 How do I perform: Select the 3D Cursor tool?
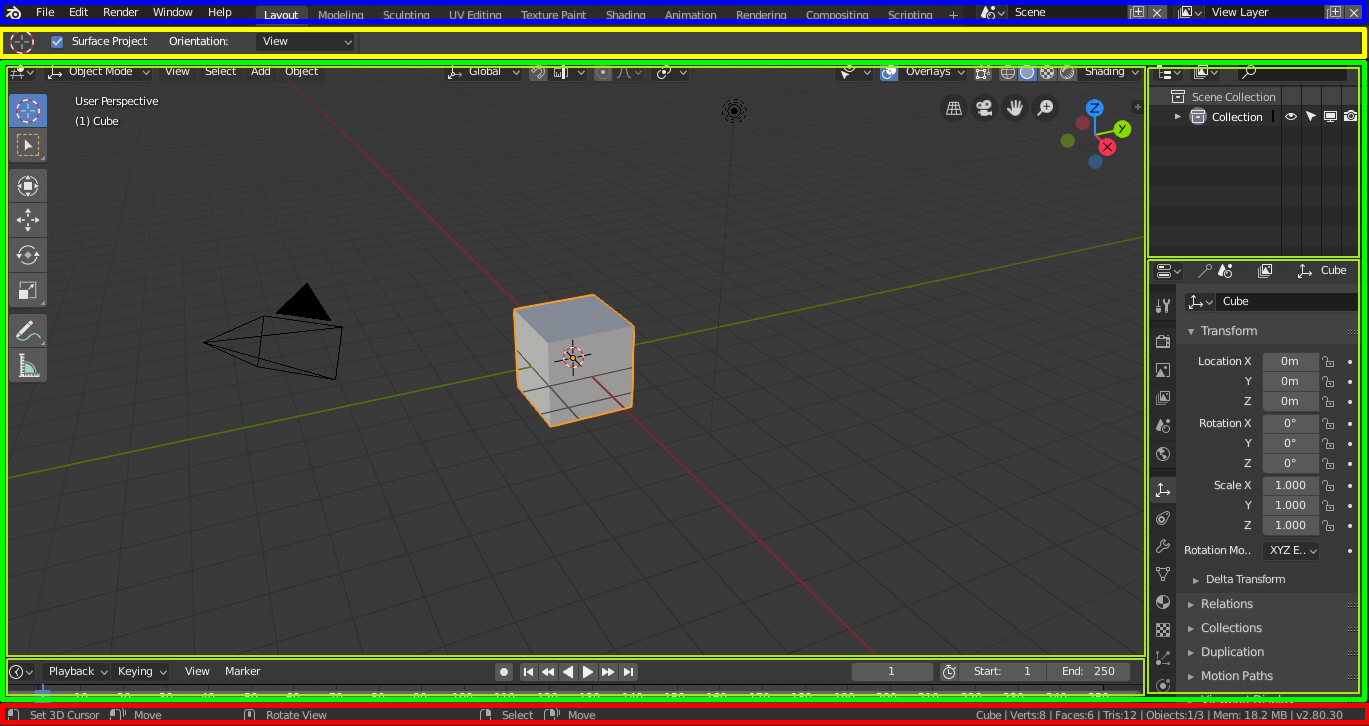28,110
